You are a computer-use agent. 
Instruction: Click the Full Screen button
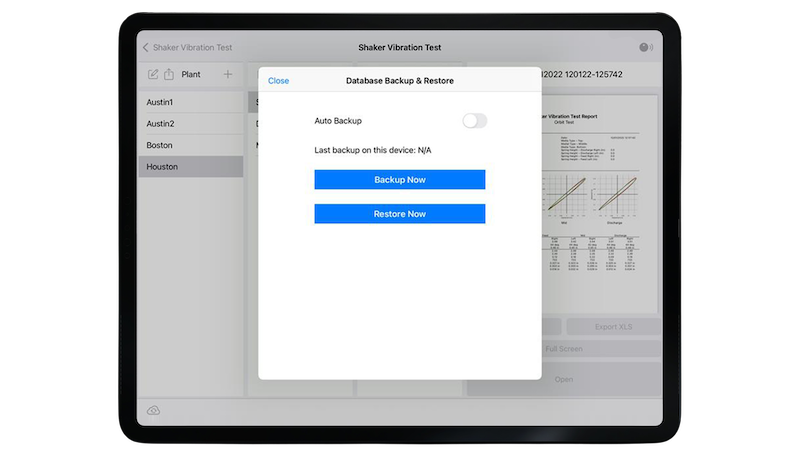click(x=600, y=349)
